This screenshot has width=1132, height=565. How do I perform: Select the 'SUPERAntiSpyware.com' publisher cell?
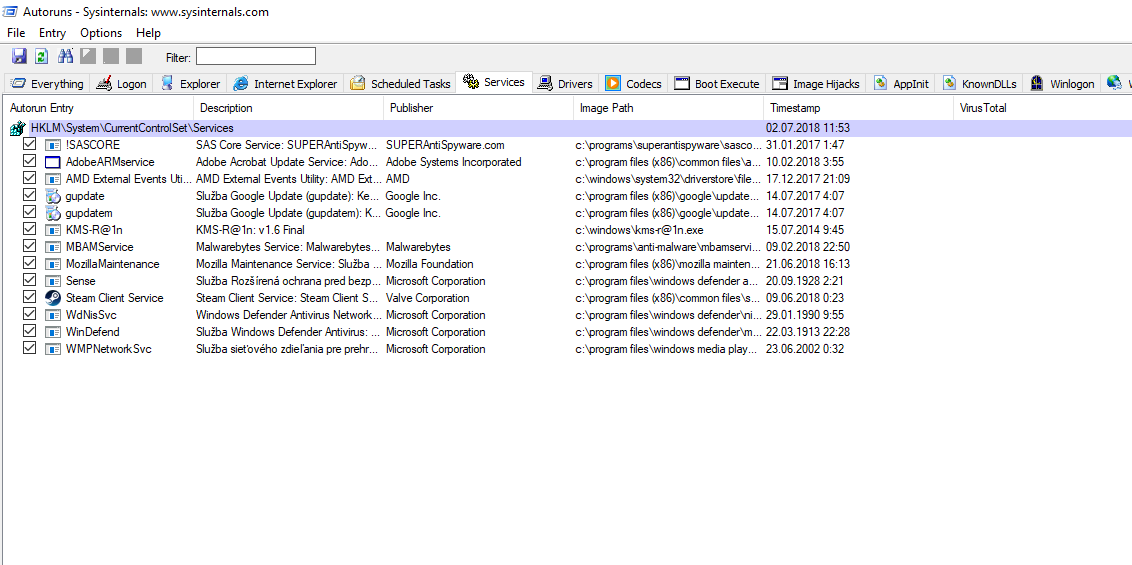[x=445, y=145]
